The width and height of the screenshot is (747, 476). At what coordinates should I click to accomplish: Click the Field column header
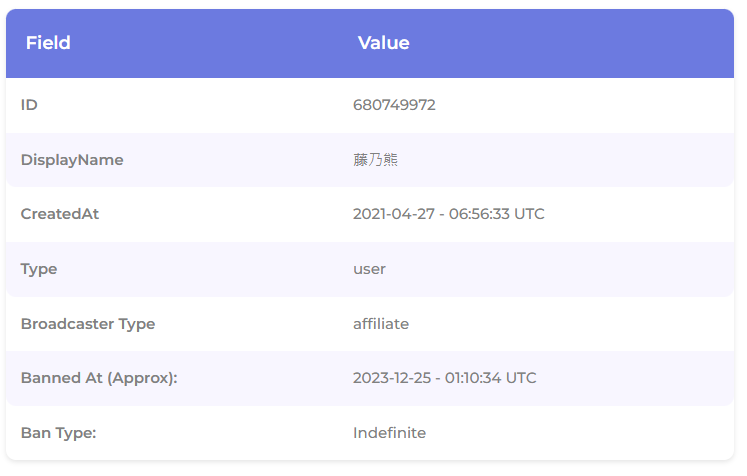[x=48, y=43]
